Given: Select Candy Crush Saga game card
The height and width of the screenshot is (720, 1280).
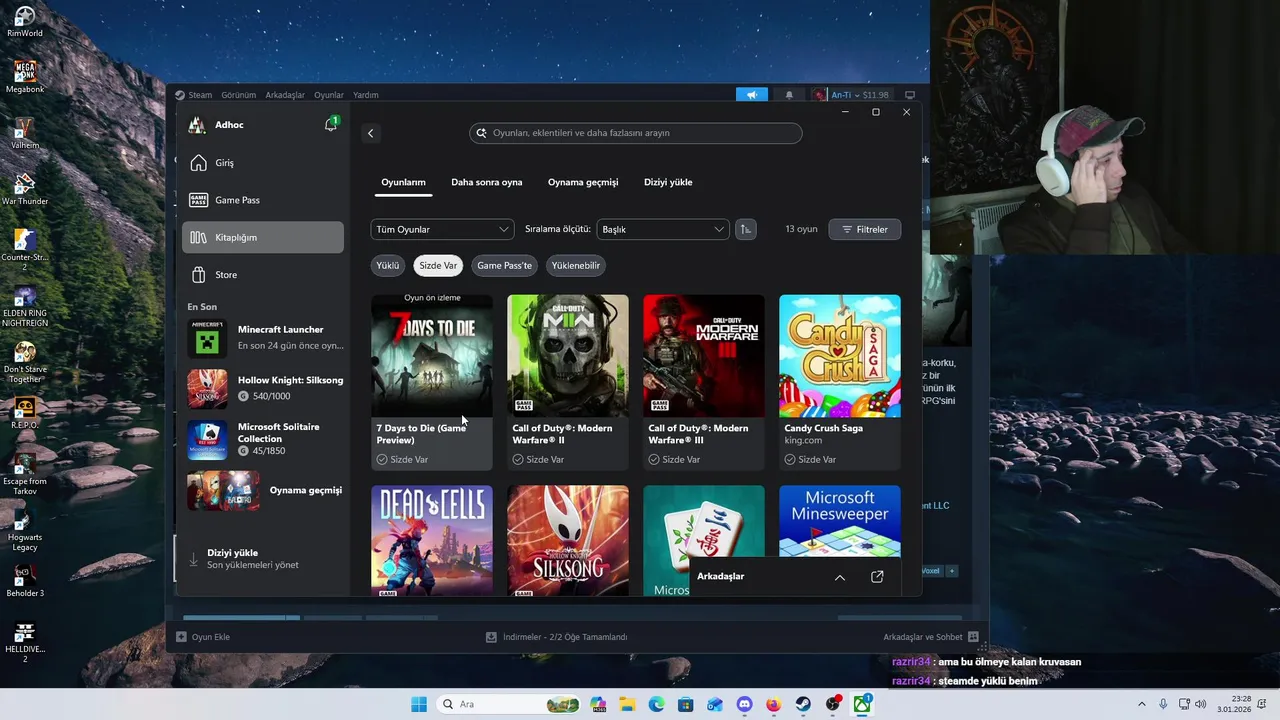Looking at the screenshot, I should (x=840, y=382).
